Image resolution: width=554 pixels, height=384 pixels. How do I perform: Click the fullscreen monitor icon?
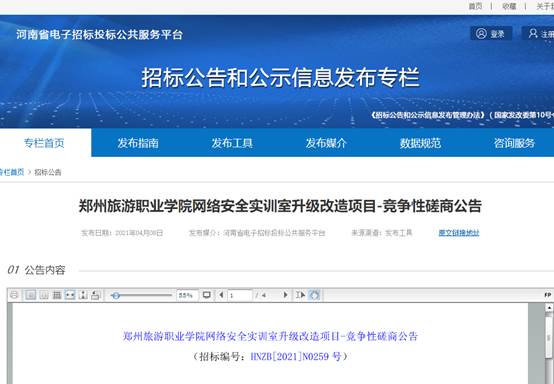coord(207,295)
